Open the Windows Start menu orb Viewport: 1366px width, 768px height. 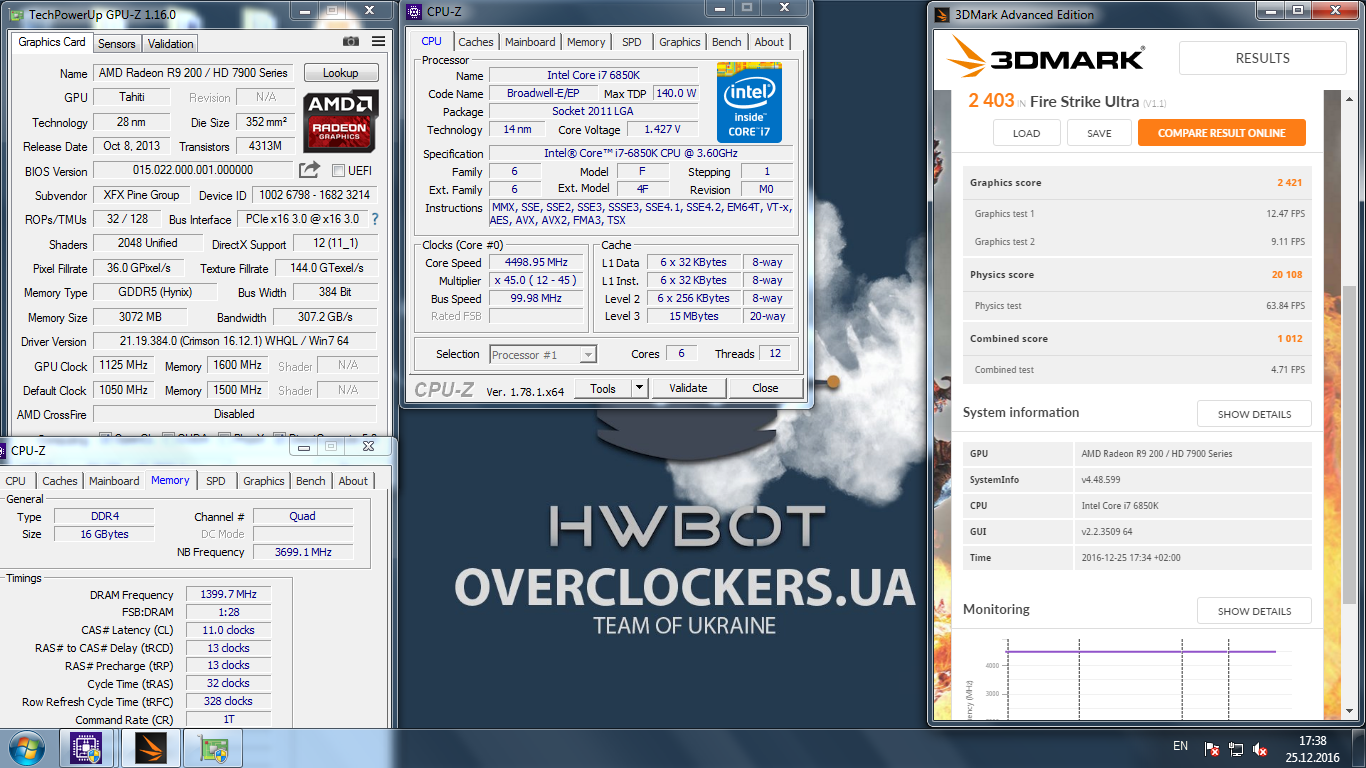26,748
